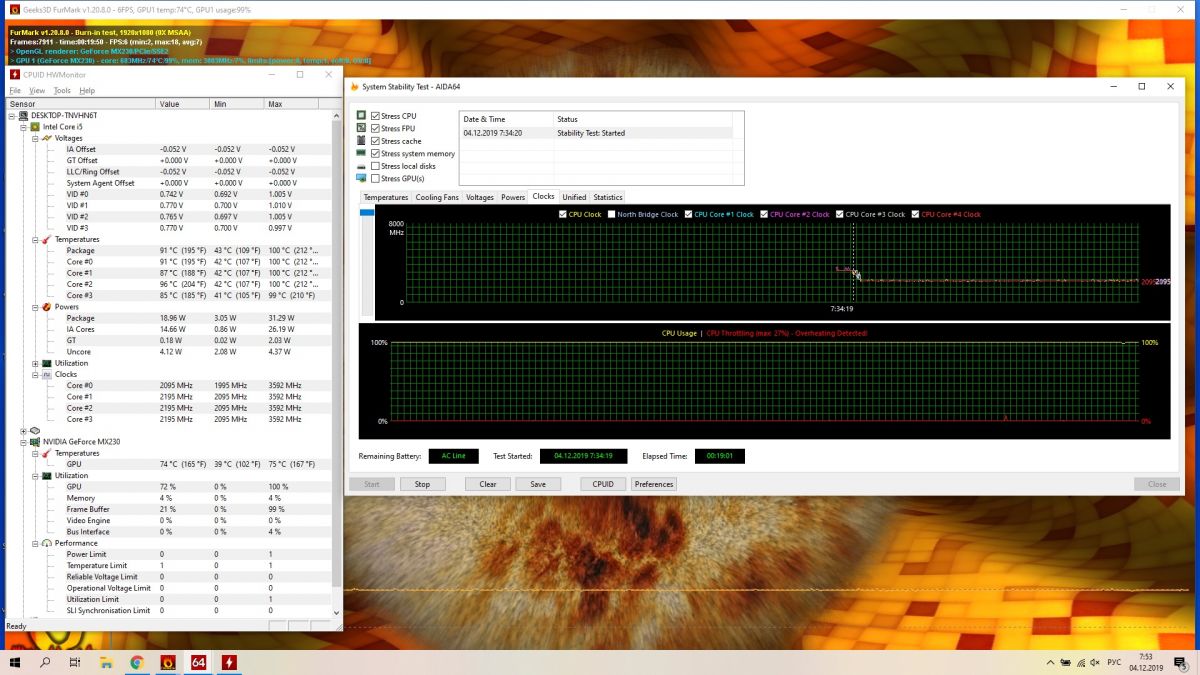The image size is (1200, 675).
Task: Click Voltages lightning icon under Intel Core i5
Action: pos(47,138)
